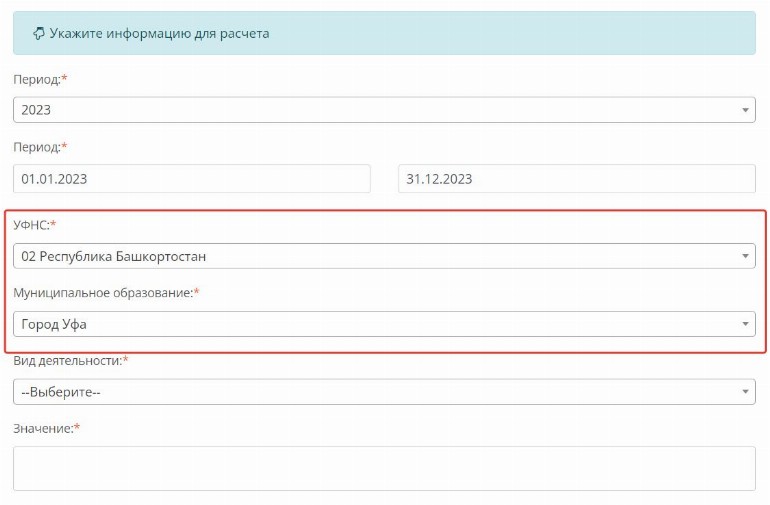
Task: Click the start date field 01.01.2023
Action: [191, 179]
